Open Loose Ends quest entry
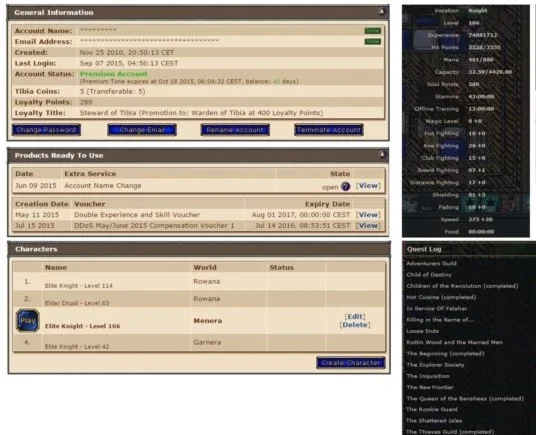Screen dimensions: 536x435 423,331
